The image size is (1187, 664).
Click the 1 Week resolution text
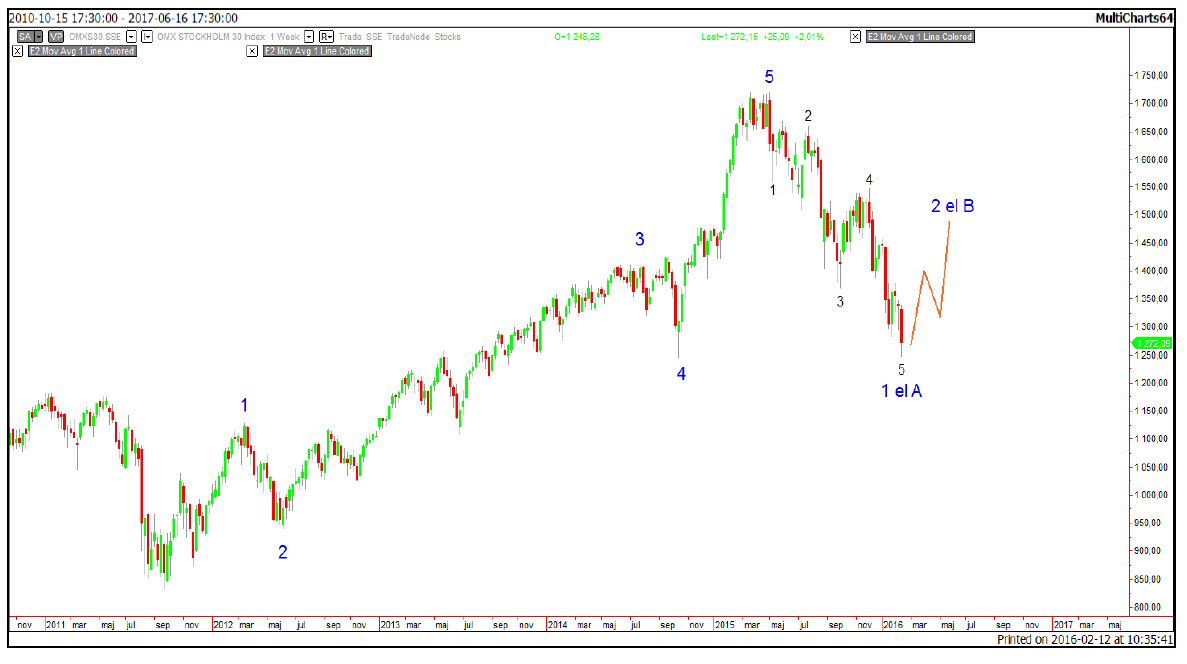pos(285,36)
